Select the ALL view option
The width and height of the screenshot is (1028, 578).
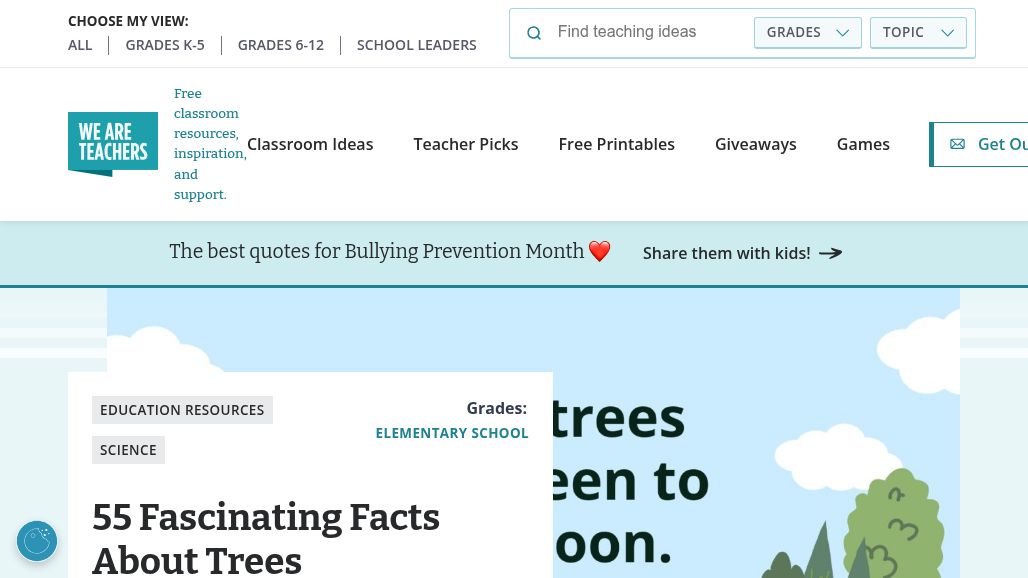coord(80,45)
